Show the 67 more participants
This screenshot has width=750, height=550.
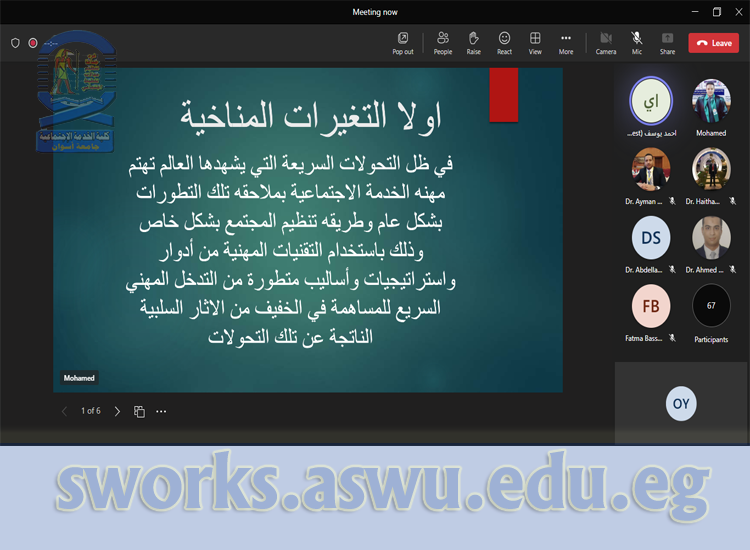point(711,306)
